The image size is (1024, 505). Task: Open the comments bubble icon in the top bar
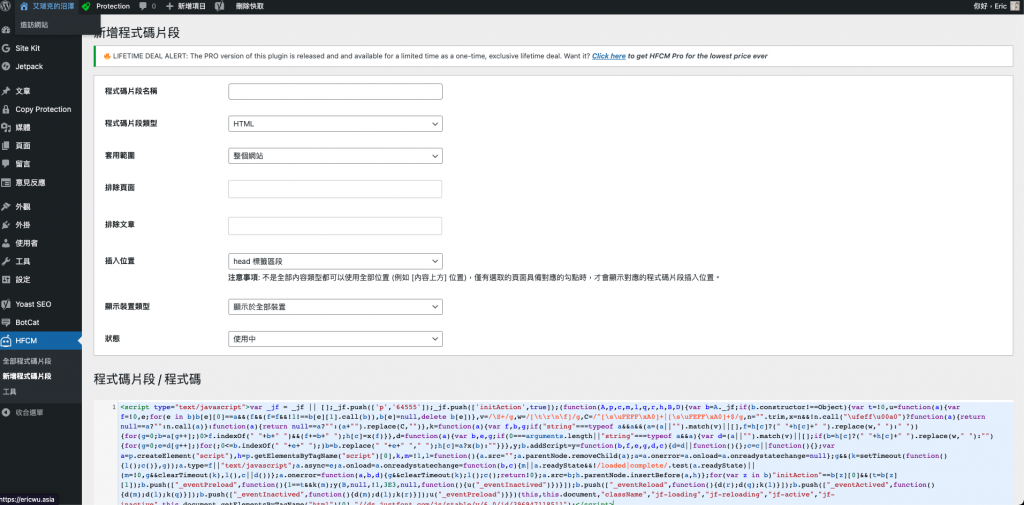pyautogui.click(x=143, y=6)
